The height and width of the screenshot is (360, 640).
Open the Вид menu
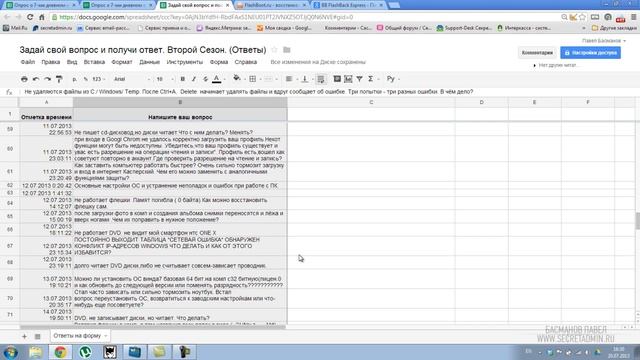pos(72,62)
